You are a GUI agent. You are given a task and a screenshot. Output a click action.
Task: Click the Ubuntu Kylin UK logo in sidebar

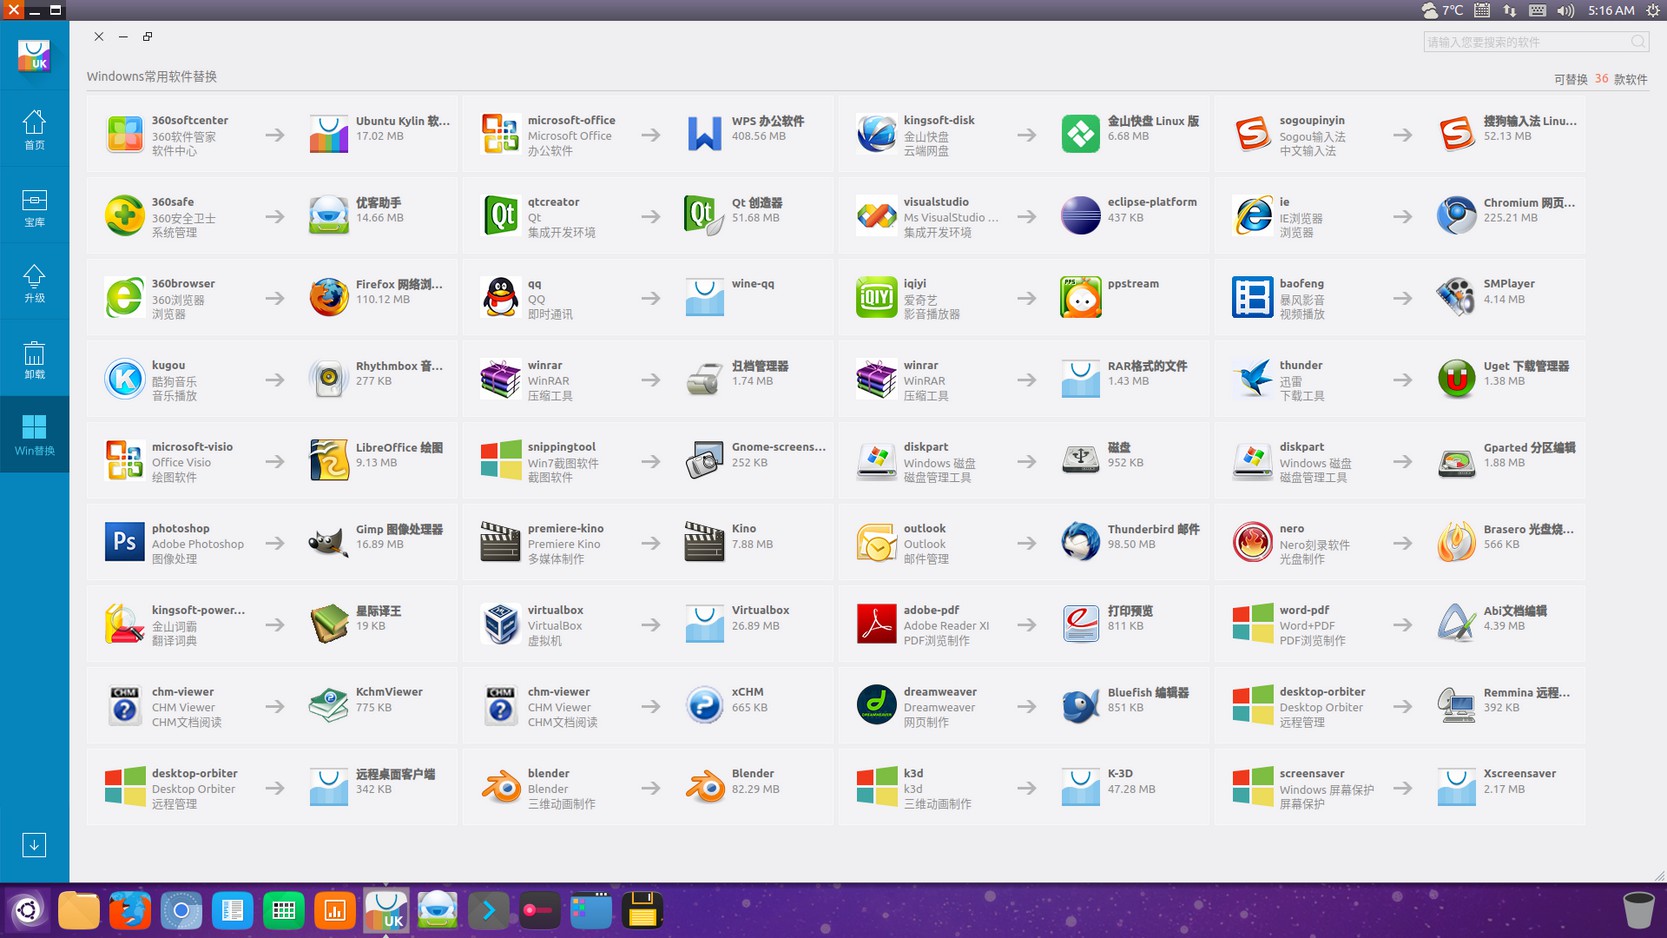tap(34, 57)
